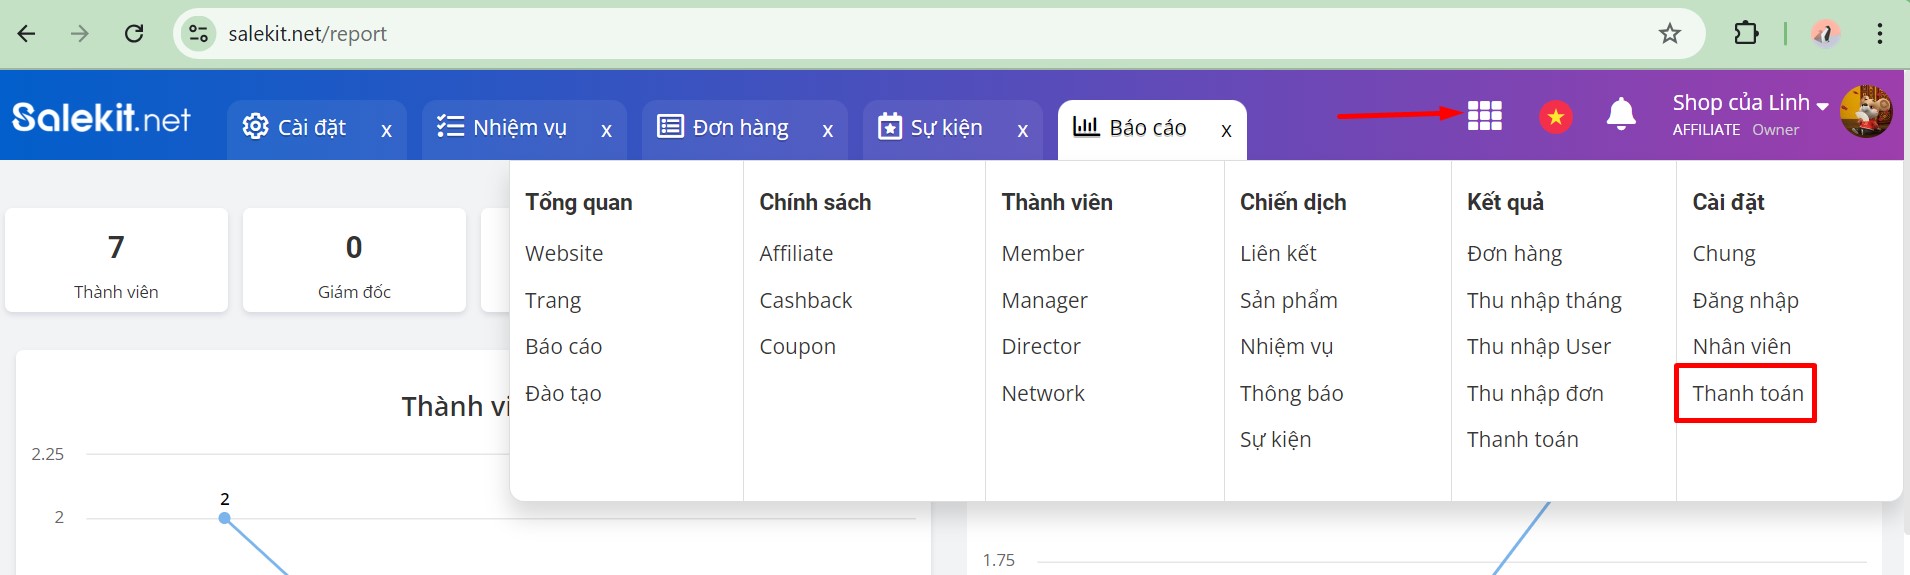Expand the Shop của Linh dropdown

pyautogui.click(x=1750, y=103)
